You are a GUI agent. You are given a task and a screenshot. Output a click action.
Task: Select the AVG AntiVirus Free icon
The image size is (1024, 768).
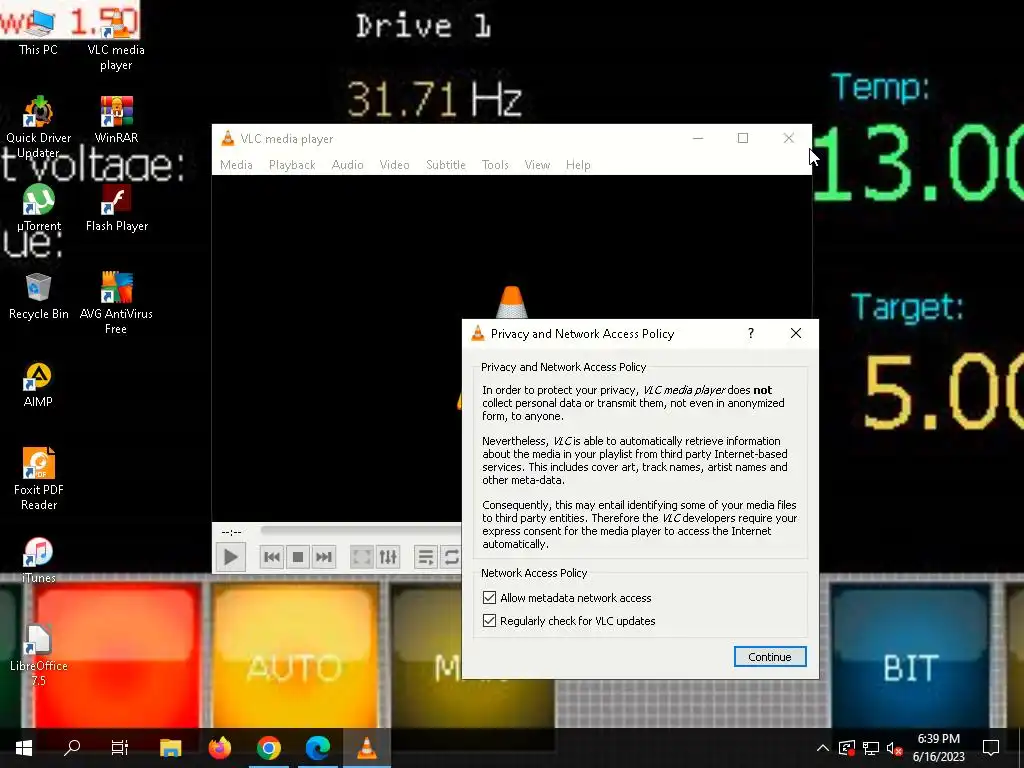116,304
